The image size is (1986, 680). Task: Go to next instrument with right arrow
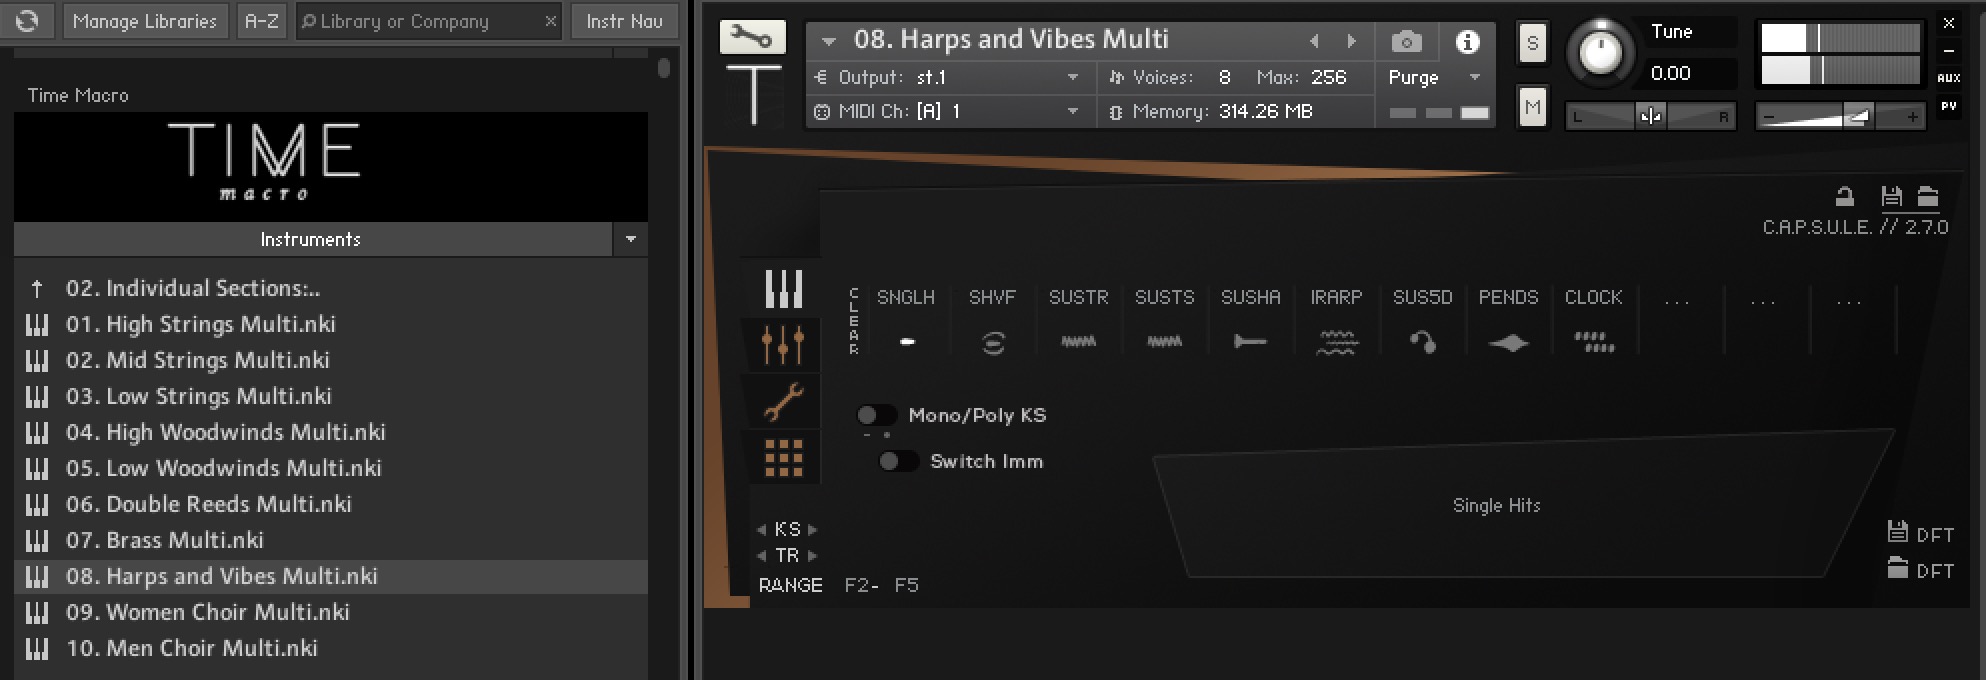click(1352, 41)
